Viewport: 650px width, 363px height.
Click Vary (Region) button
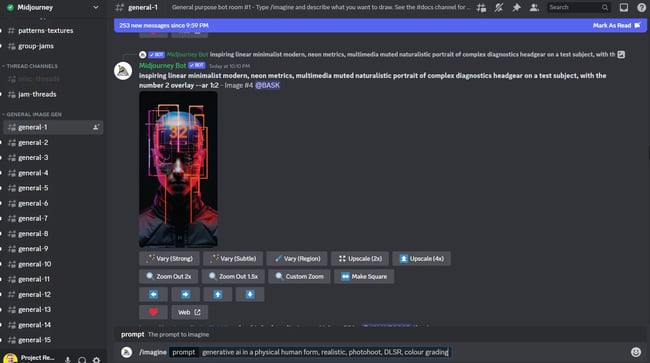297,258
